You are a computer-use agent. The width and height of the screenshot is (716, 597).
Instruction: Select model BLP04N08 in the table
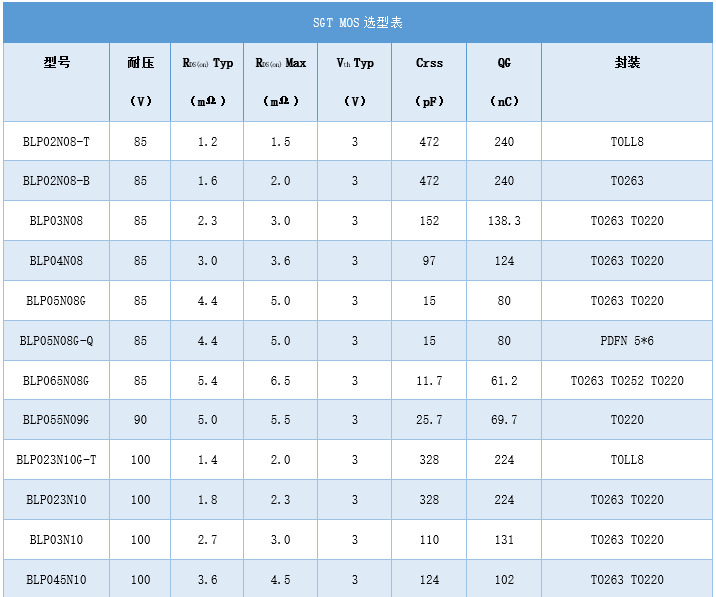point(56,261)
